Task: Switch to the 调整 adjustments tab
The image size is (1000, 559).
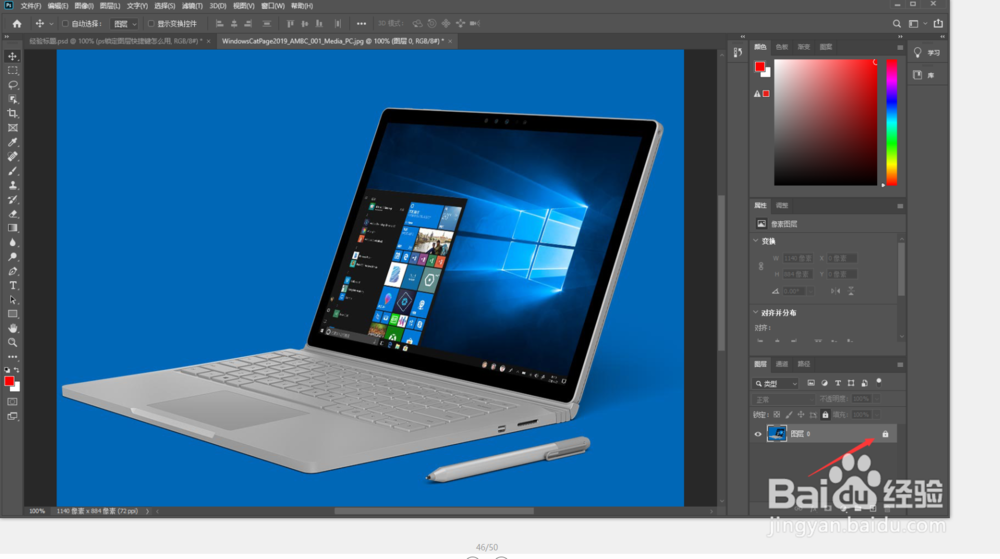Action: point(782,206)
